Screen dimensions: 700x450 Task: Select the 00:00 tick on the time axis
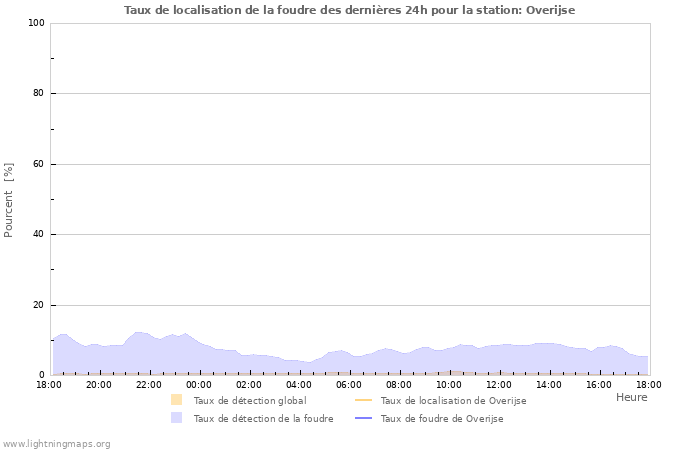point(199,384)
